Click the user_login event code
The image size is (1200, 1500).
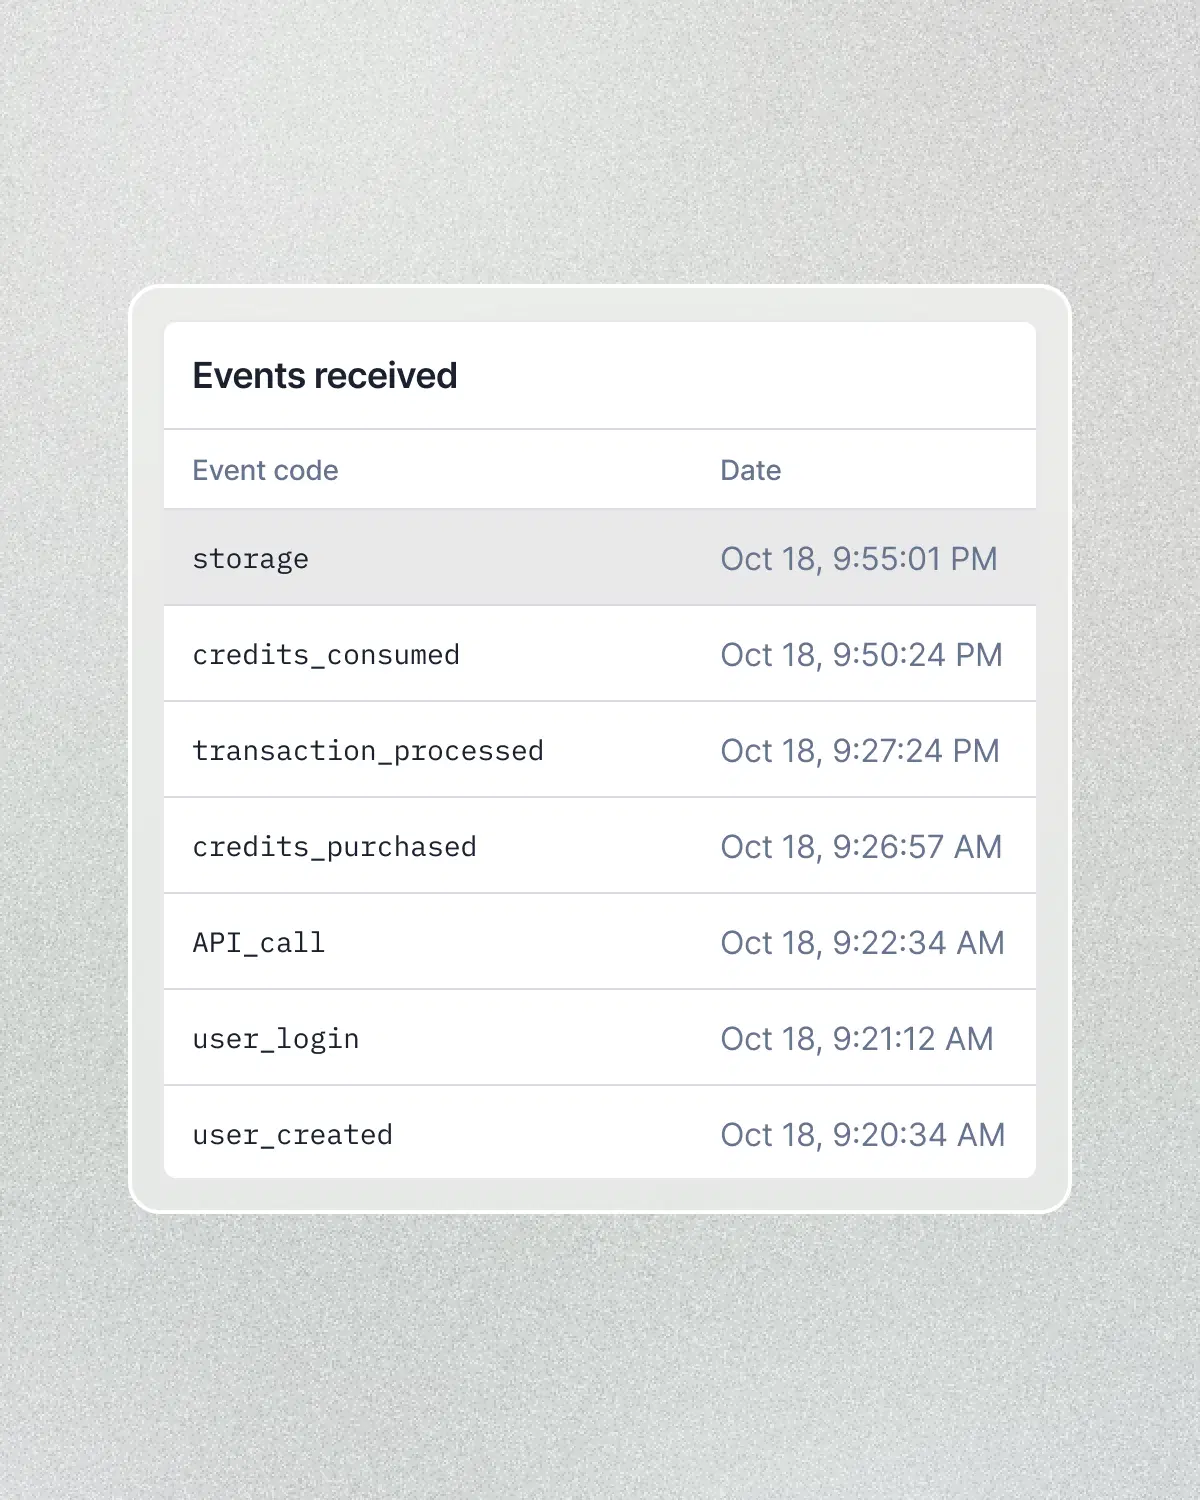(x=276, y=1038)
